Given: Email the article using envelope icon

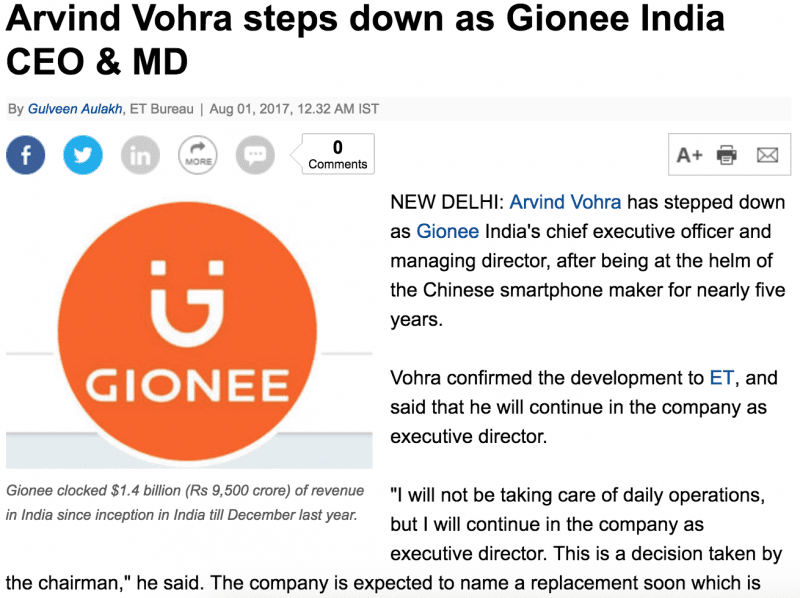Looking at the screenshot, I should (767, 155).
